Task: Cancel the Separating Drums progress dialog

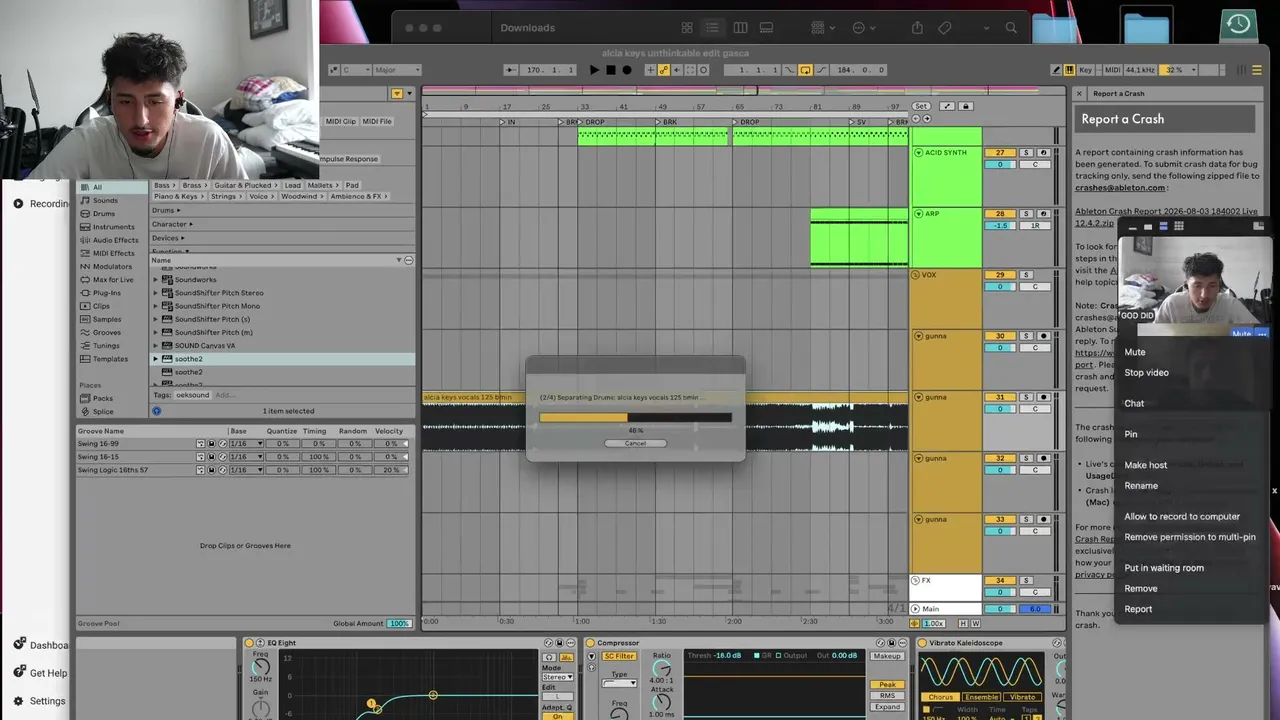Action: tap(635, 444)
